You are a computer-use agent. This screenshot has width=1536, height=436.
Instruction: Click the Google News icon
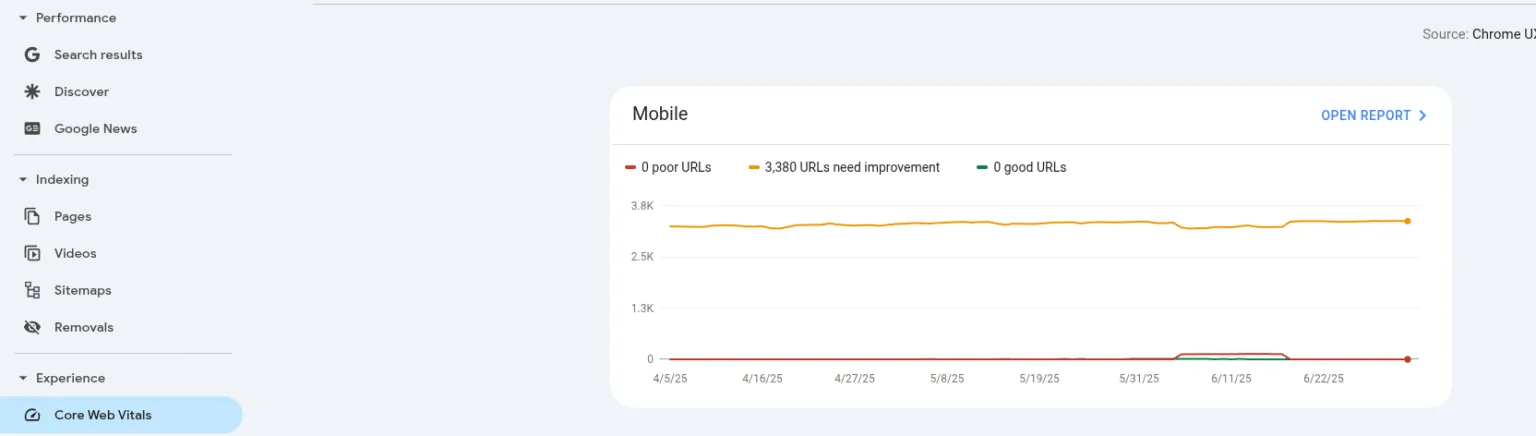pos(32,129)
